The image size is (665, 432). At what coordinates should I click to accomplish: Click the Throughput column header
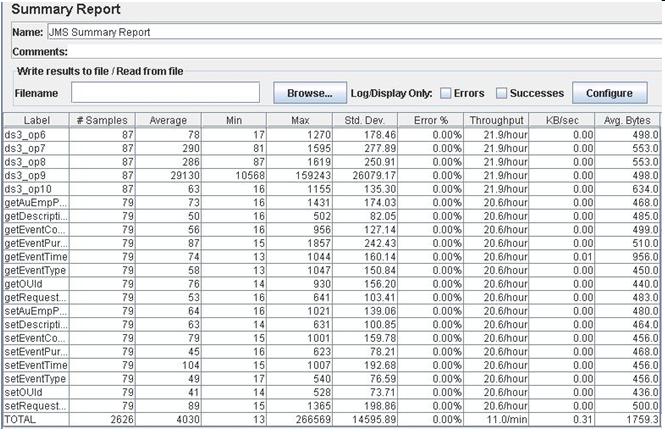[496, 120]
